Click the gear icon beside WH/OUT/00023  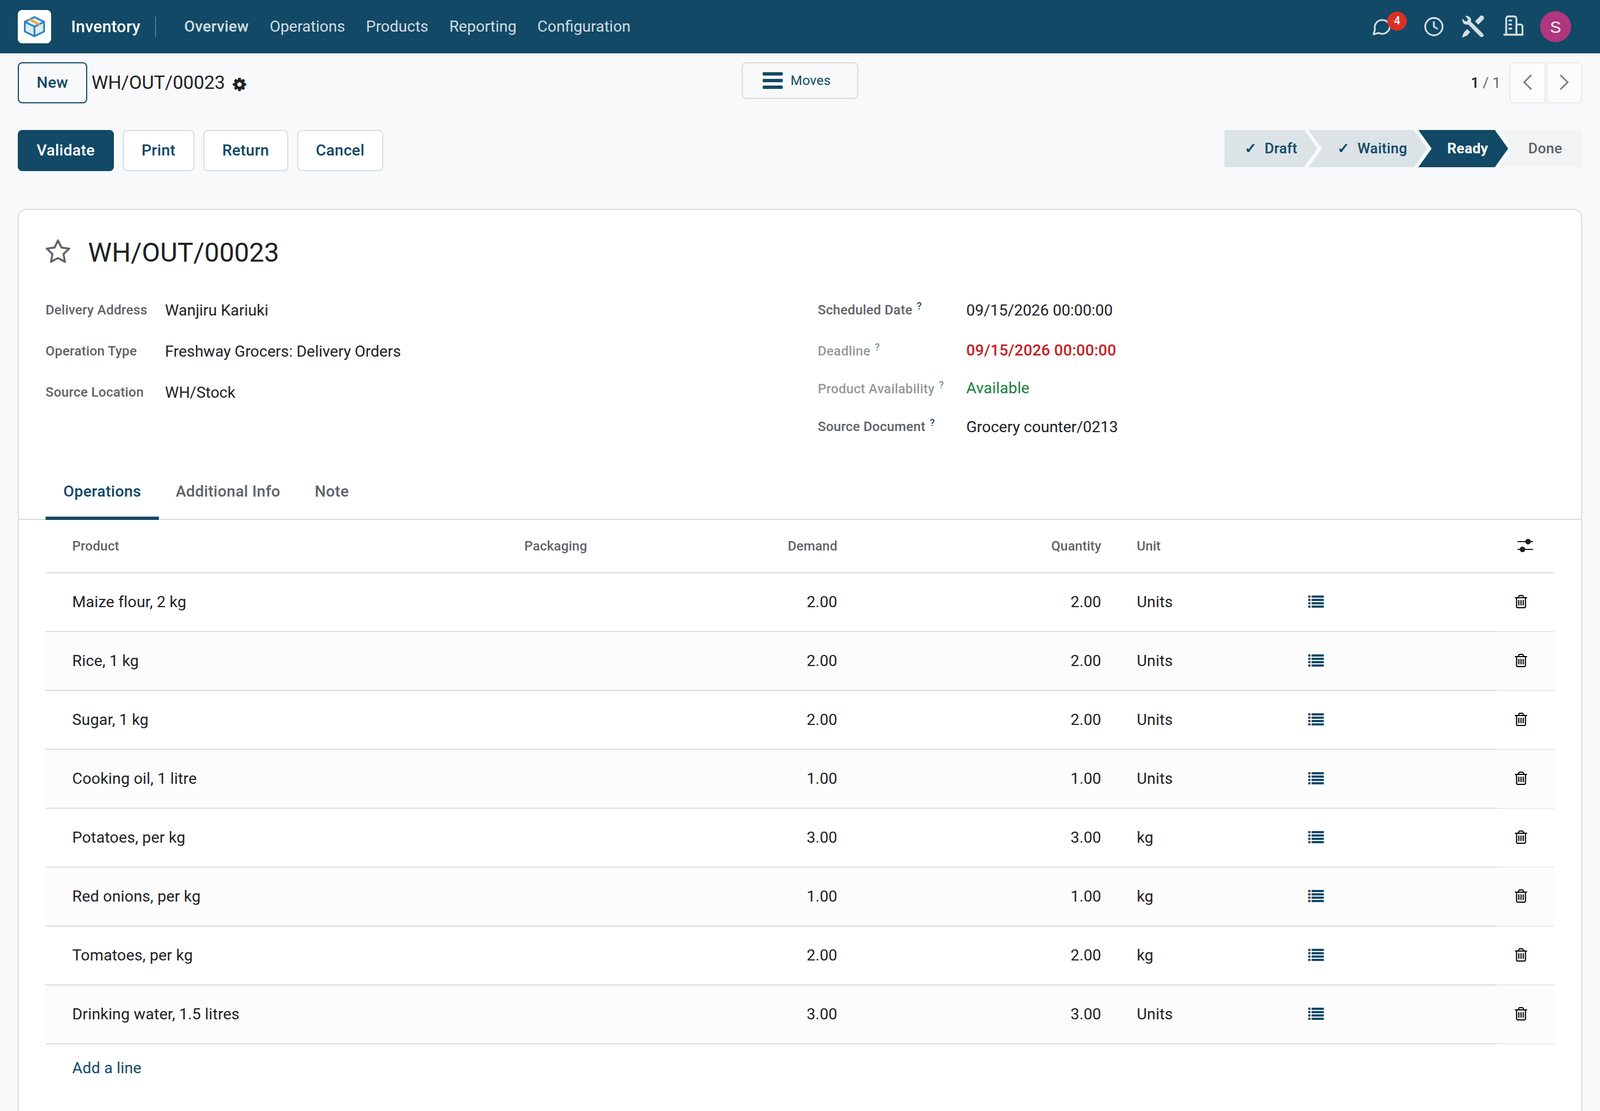pos(240,85)
